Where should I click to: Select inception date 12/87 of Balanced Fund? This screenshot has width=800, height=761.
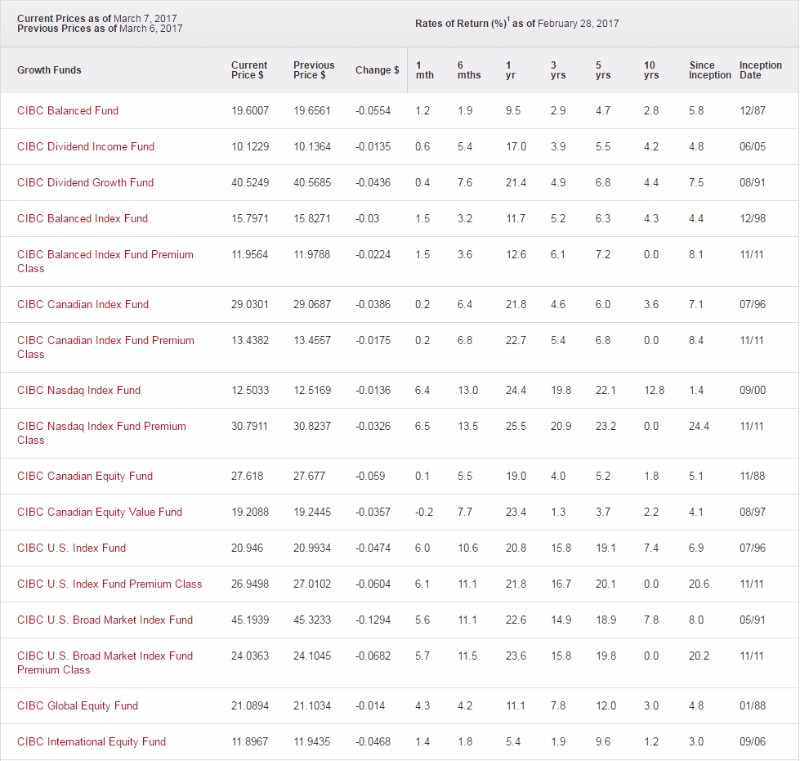click(753, 111)
